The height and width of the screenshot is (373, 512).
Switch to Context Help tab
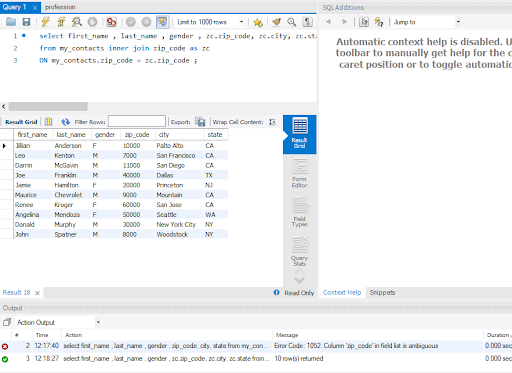pyautogui.click(x=342, y=293)
